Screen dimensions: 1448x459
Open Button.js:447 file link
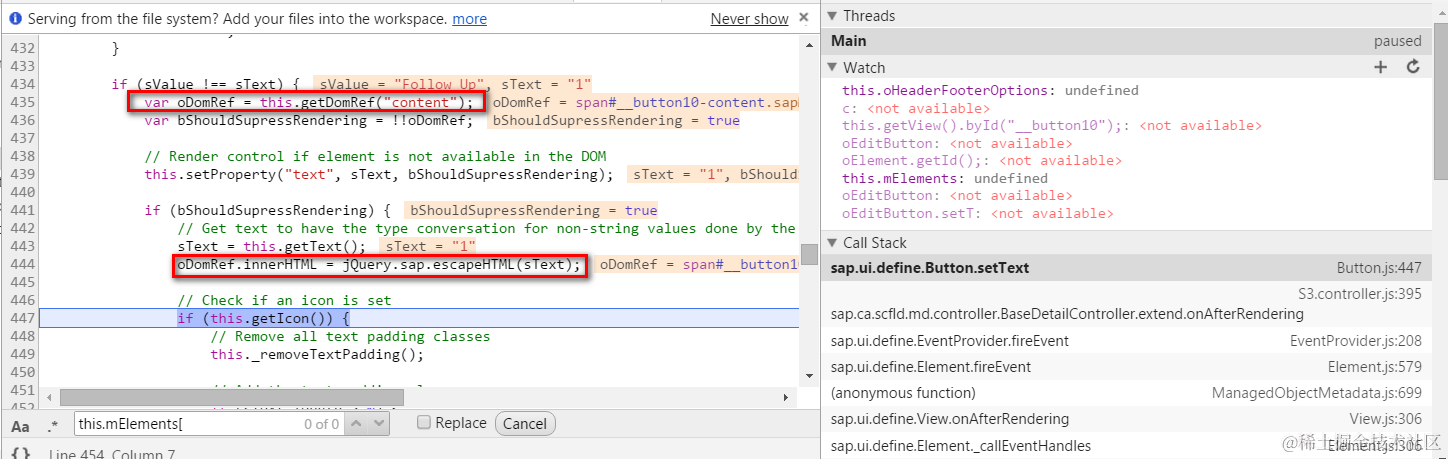(1379, 268)
